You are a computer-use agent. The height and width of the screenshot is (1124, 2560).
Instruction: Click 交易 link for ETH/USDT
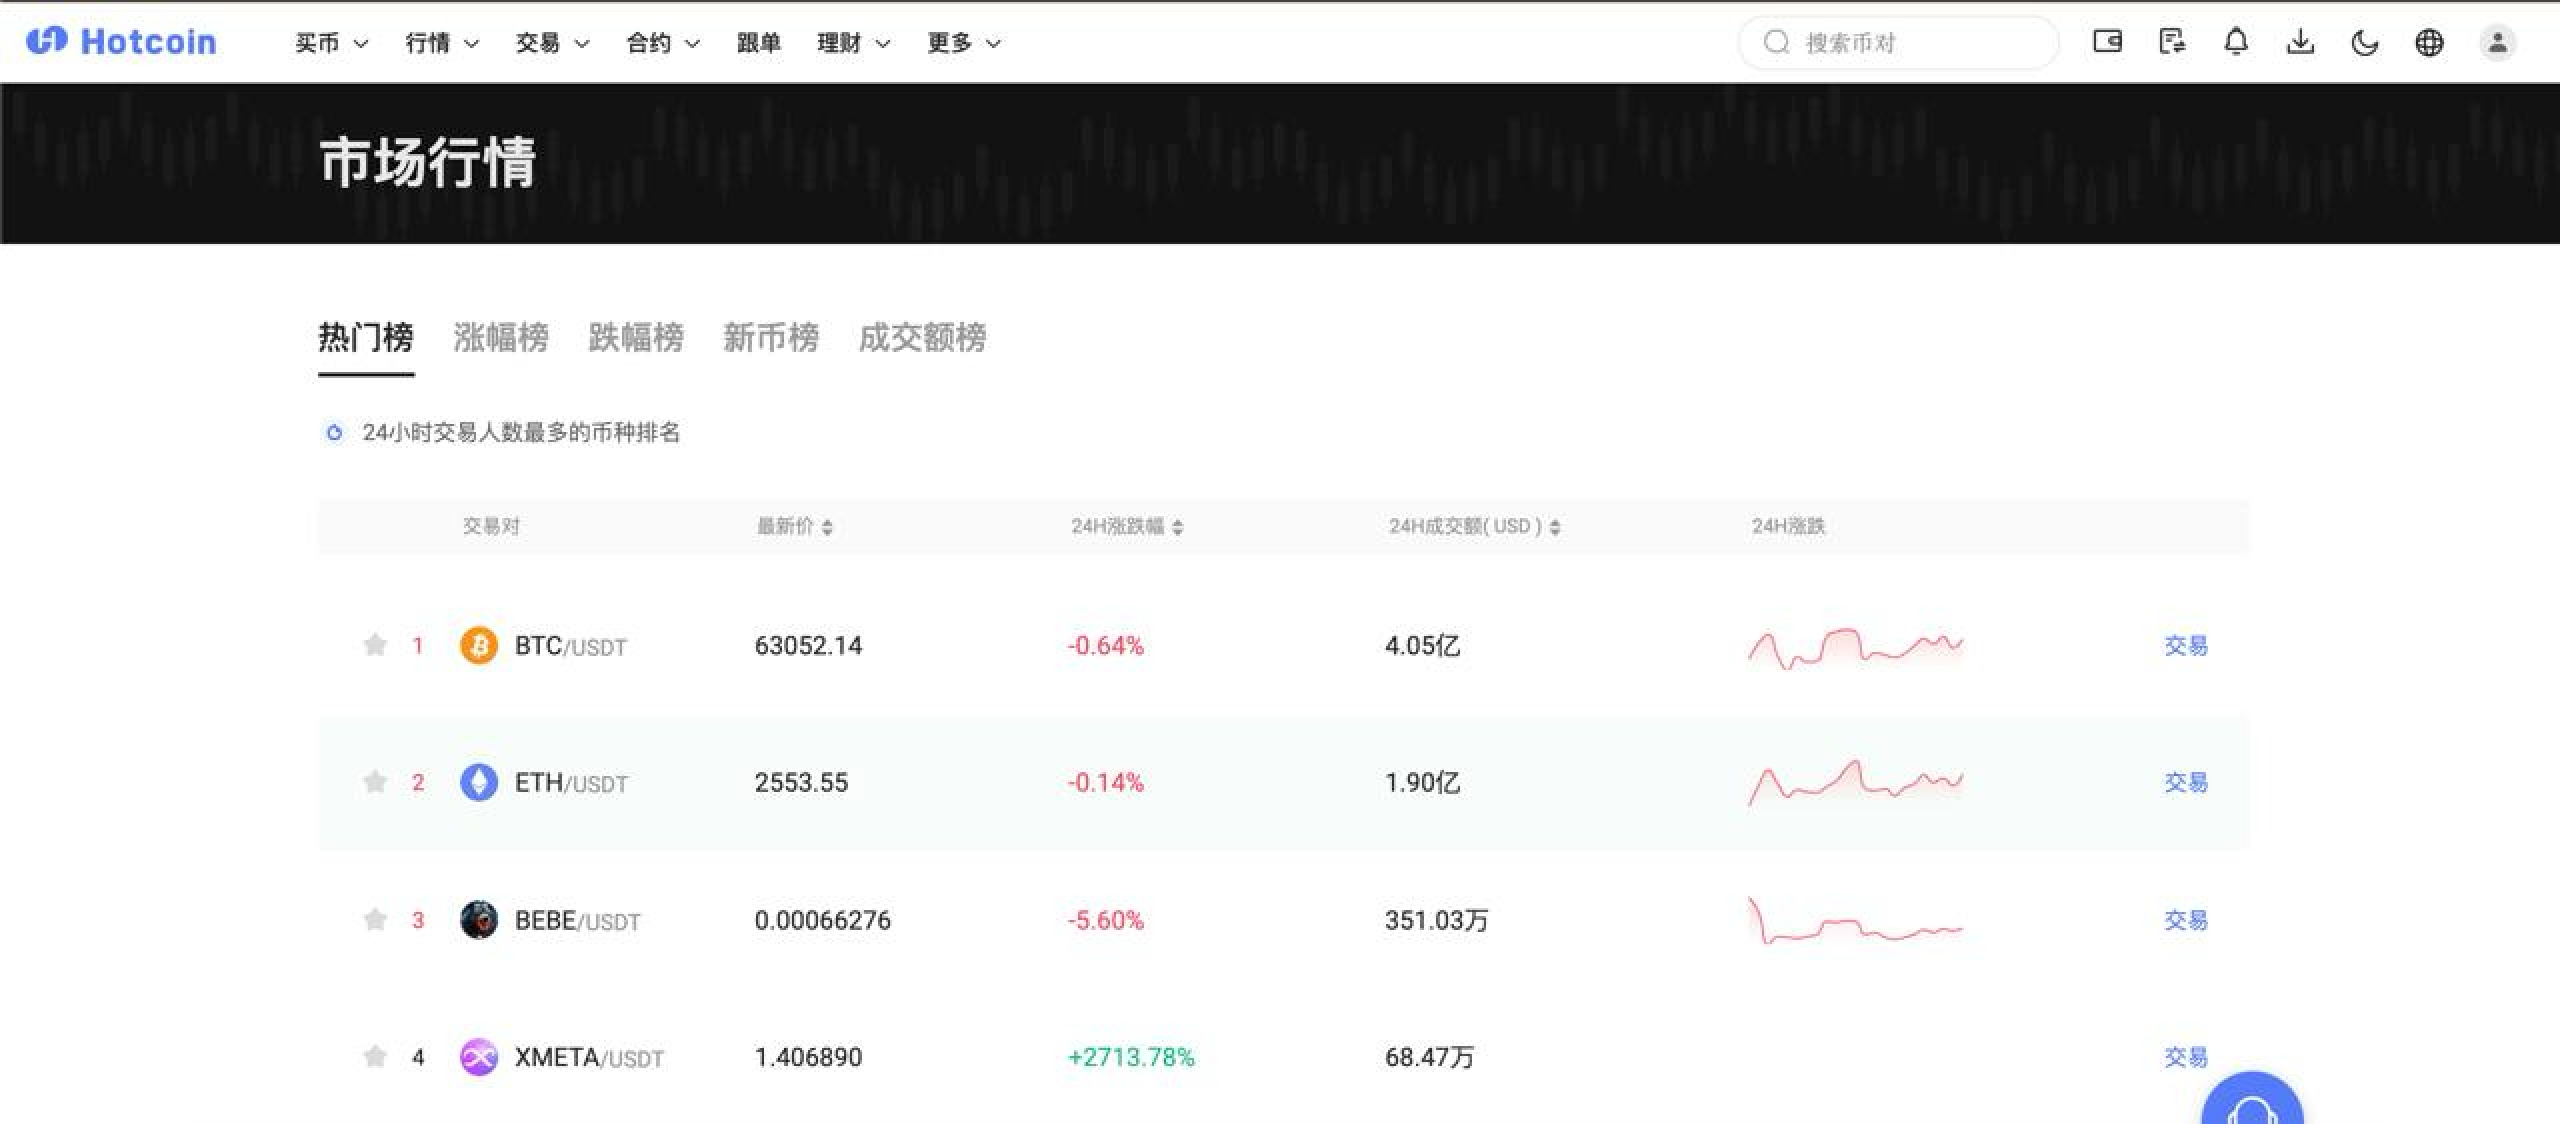tap(2185, 782)
